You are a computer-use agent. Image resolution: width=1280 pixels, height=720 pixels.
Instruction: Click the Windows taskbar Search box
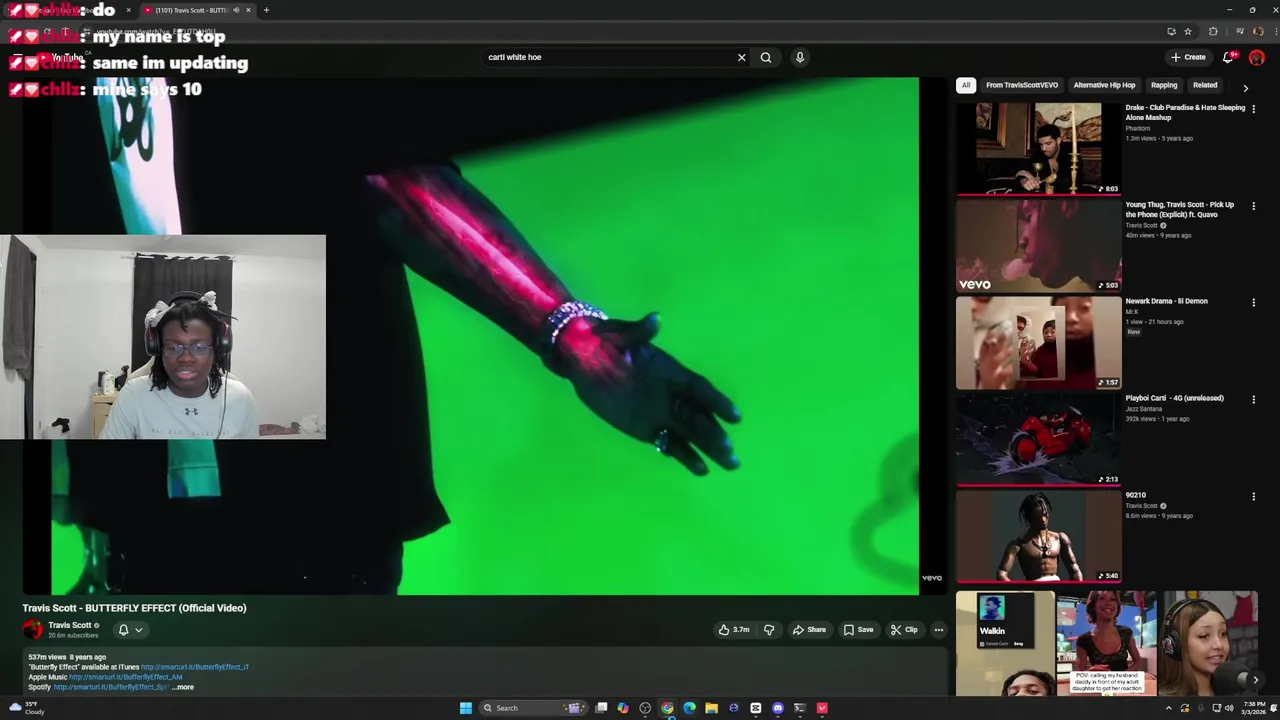(x=533, y=708)
